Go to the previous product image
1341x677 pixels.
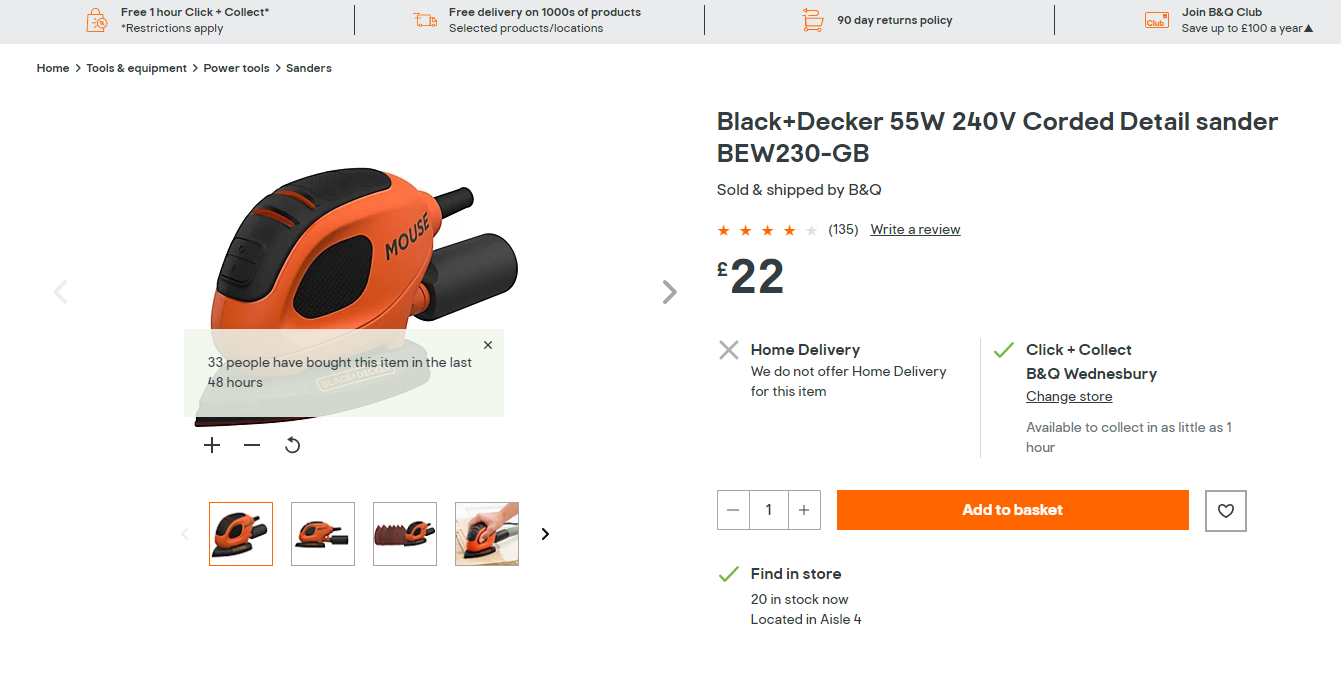tap(60, 292)
